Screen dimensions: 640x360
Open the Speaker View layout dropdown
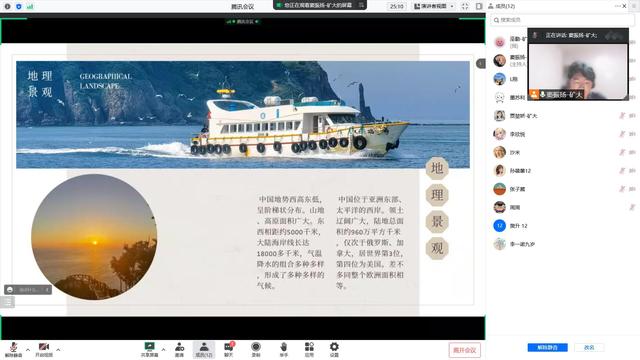[x=433, y=6]
